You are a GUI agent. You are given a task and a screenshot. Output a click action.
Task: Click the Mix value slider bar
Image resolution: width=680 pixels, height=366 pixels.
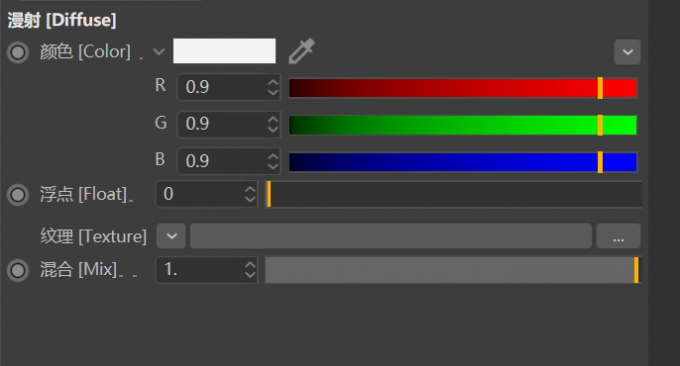pyautogui.click(x=454, y=270)
